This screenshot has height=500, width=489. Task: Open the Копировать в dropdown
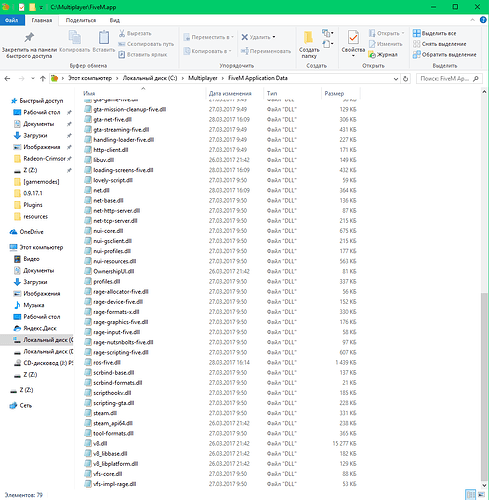(207, 51)
